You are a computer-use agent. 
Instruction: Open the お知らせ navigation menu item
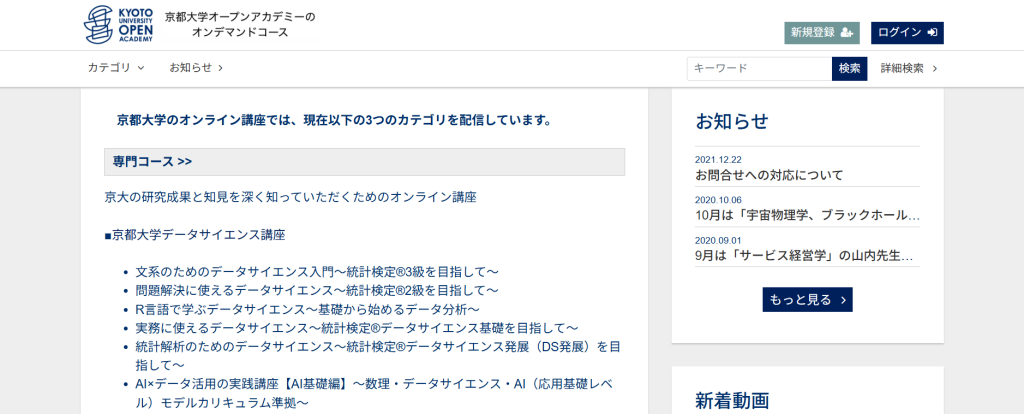tap(195, 68)
